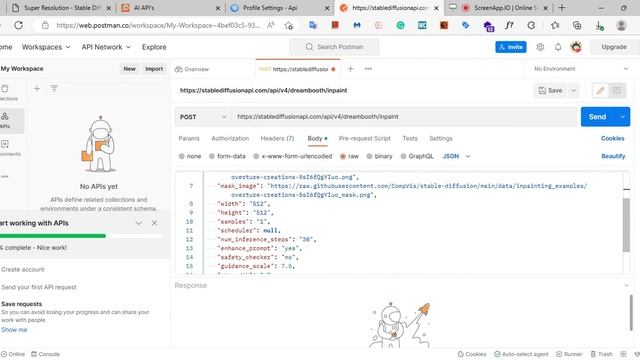Open the comments icon next to pencil
This screenshot has width=640, height=360.
point(617,90)
